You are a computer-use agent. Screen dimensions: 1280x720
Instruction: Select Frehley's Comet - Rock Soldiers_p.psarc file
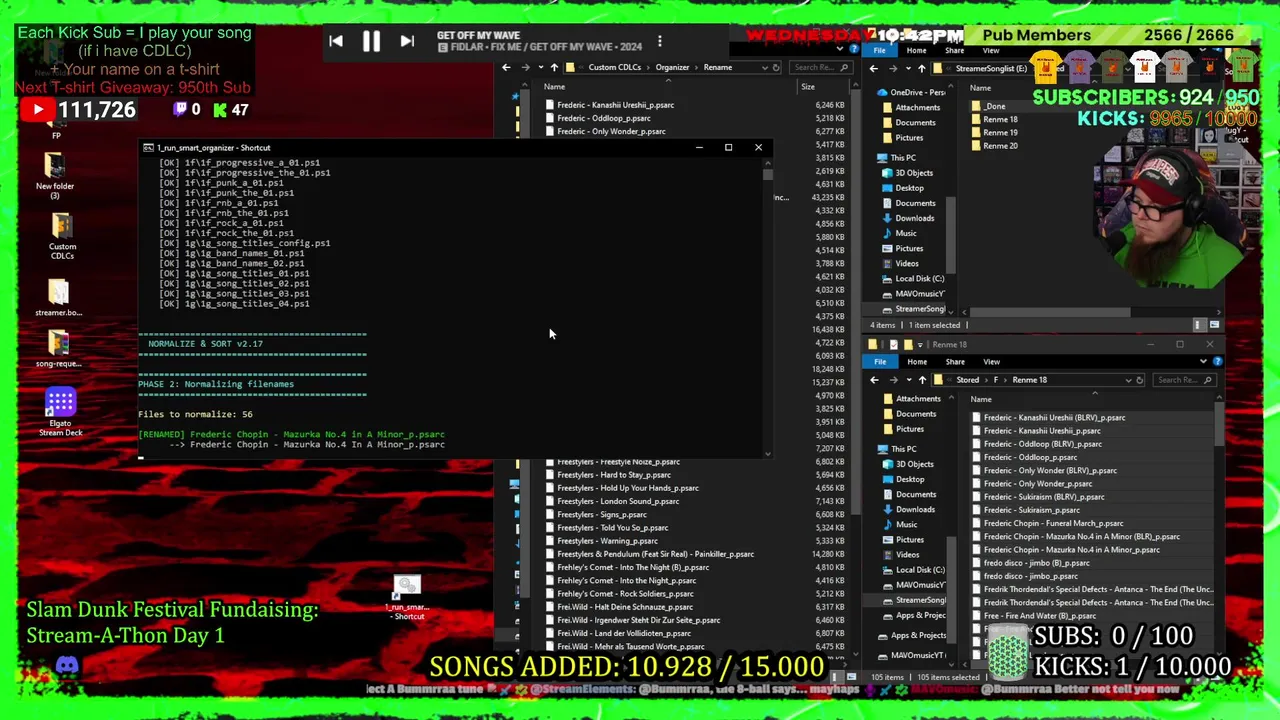(625, 594)
